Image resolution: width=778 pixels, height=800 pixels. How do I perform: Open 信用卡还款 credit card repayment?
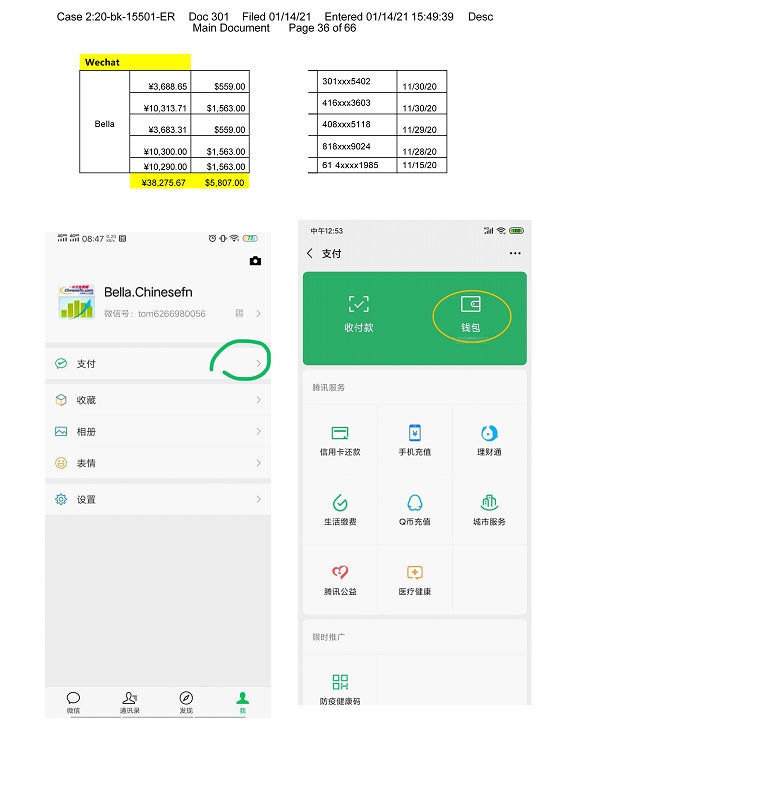[x=340, y=440]
